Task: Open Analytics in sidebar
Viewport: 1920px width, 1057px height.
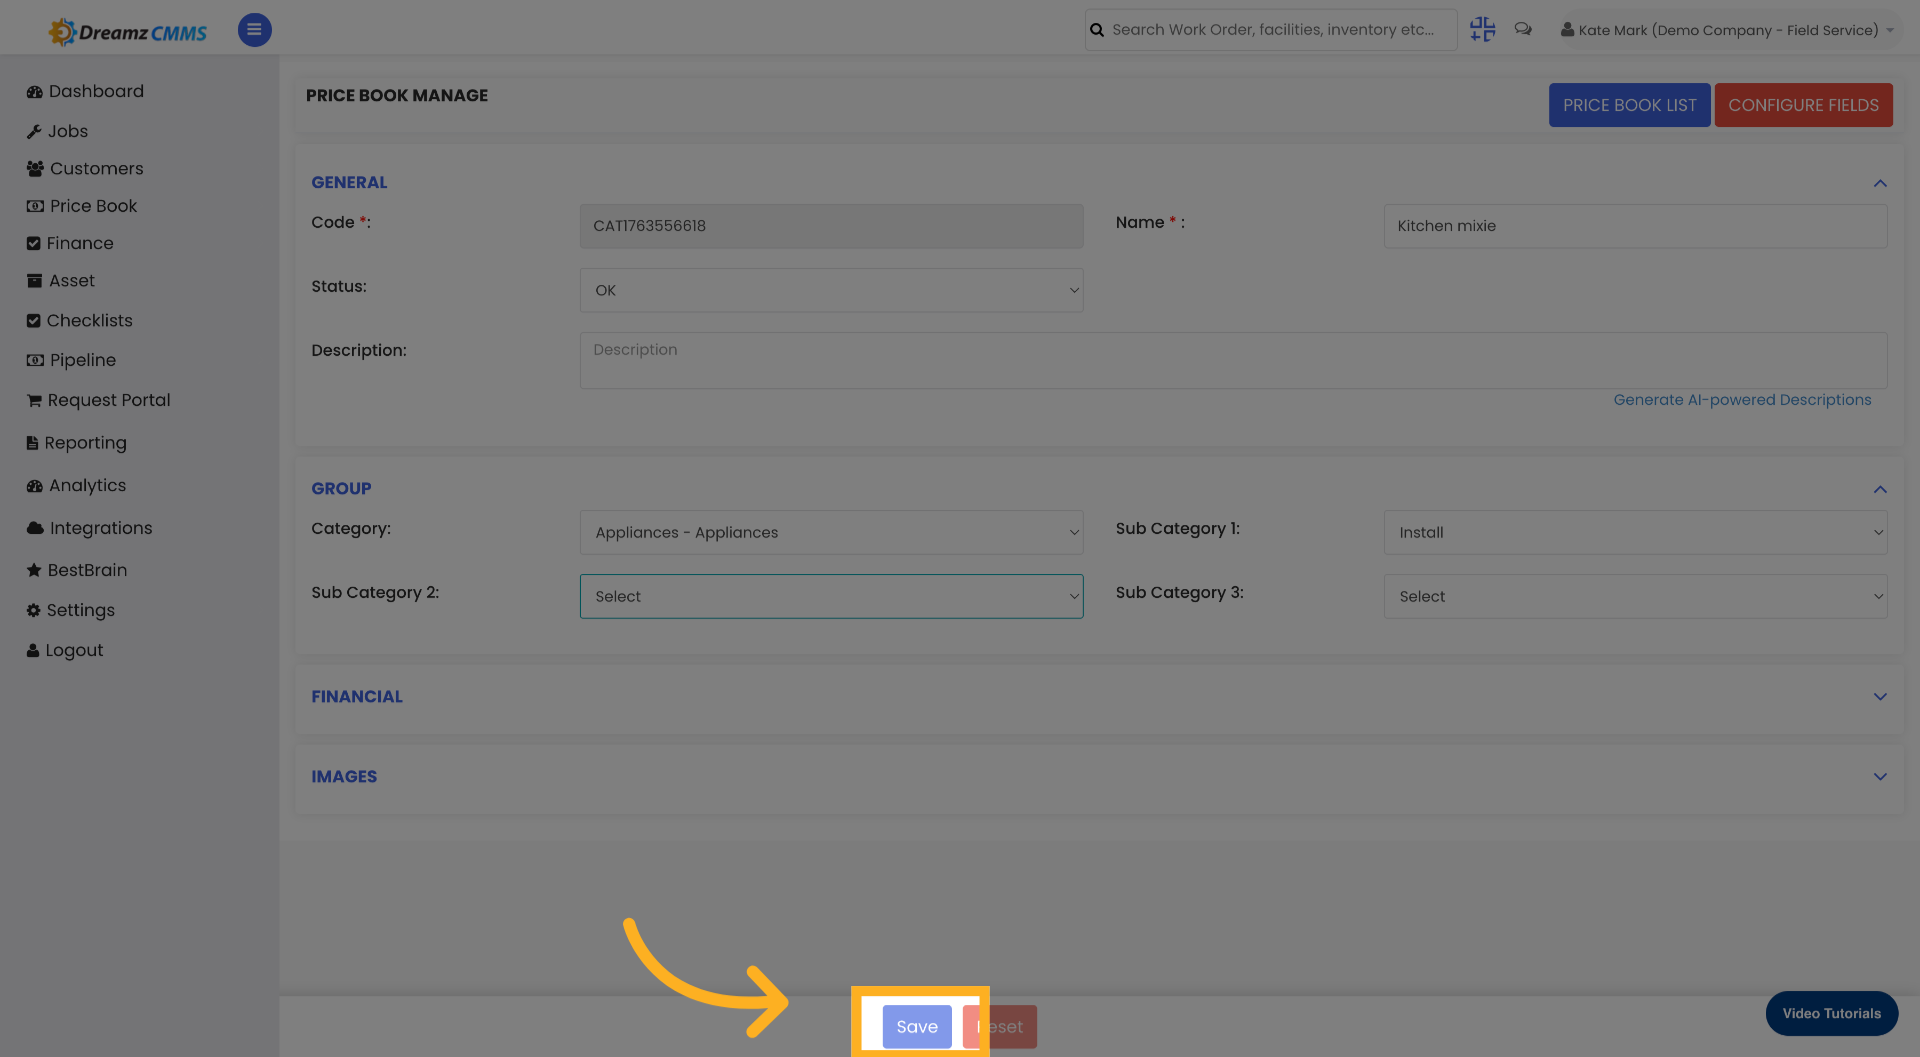Action: pyautogui.click(x=88, y=485)
